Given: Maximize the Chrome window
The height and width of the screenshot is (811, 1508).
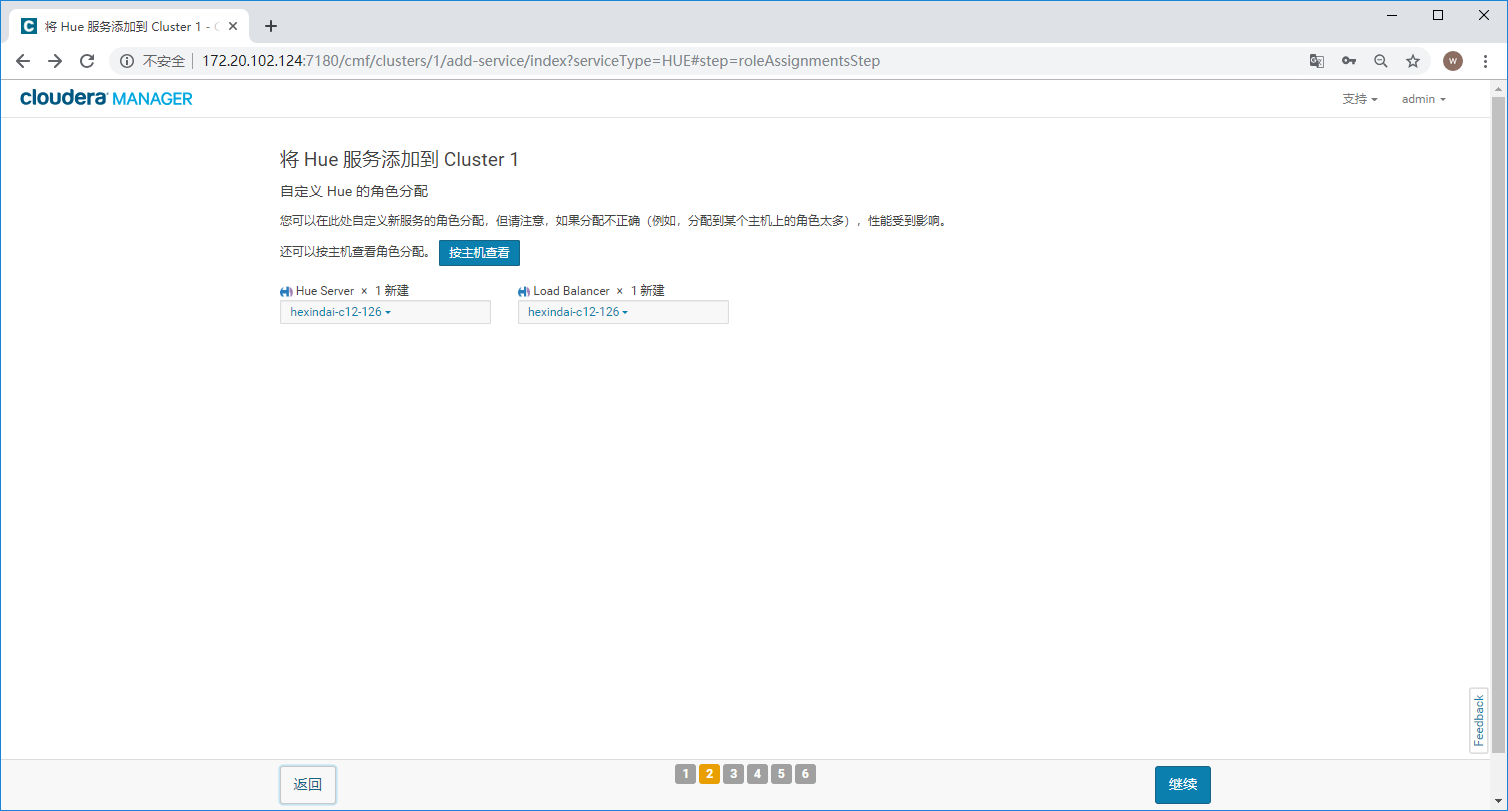Looking at the screenshot, I should (x=1438, y=15).
